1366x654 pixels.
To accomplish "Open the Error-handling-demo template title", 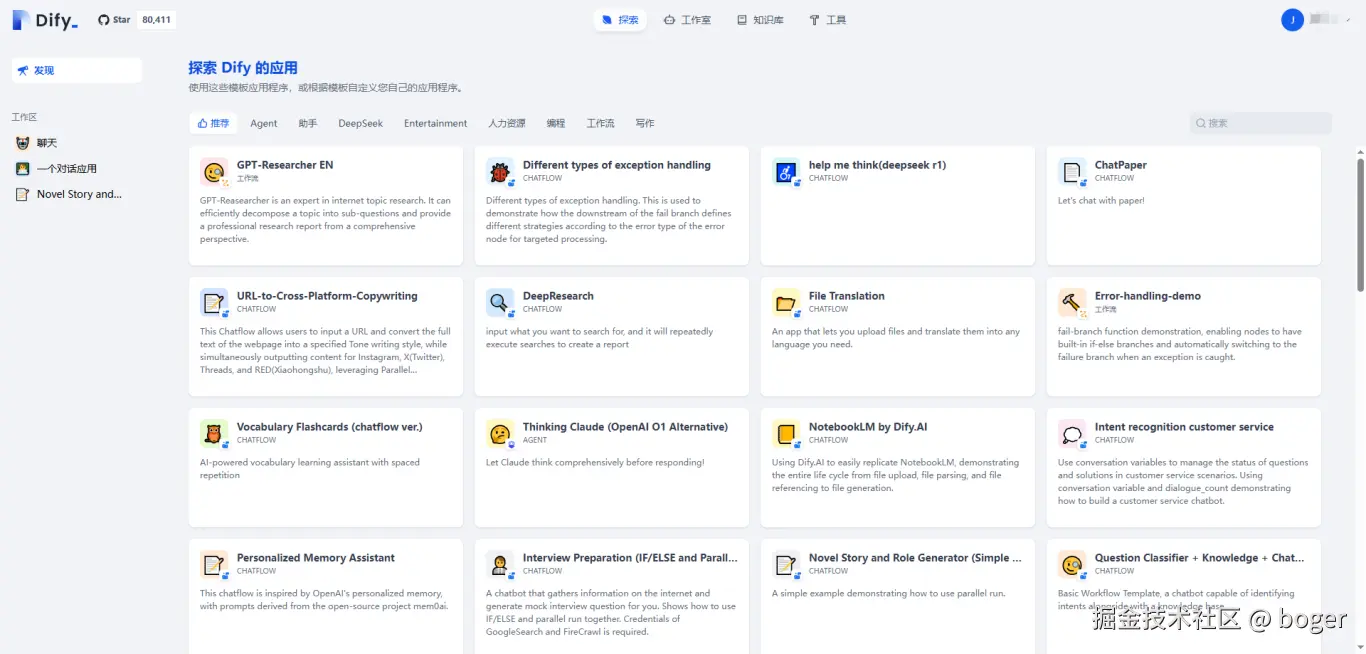I will 1148,296.
